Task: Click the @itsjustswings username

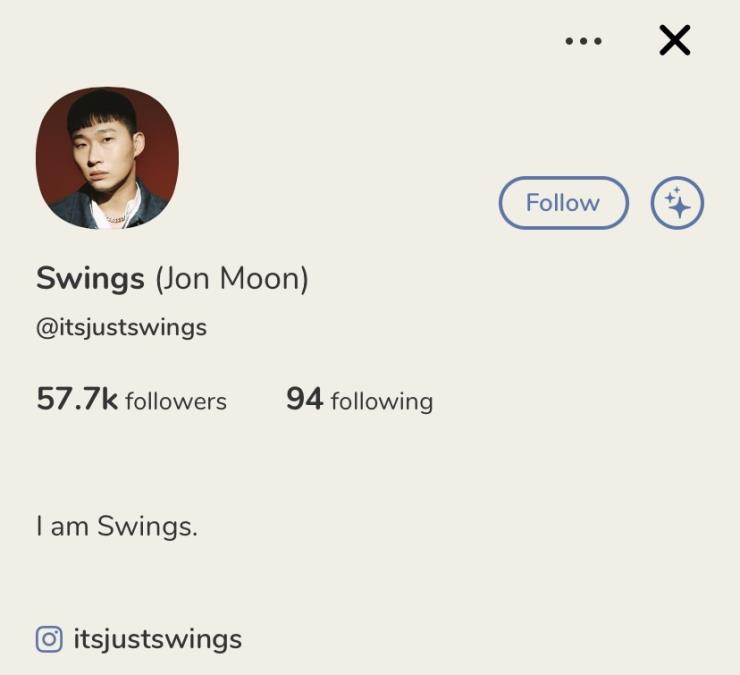Action: click(121, 327)
